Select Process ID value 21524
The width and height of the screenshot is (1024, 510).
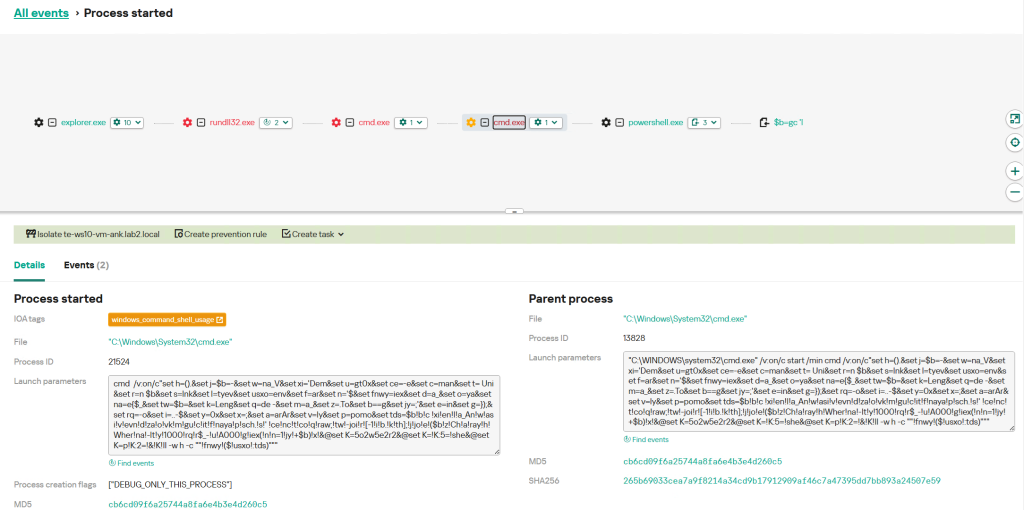(x=120, y=361)
